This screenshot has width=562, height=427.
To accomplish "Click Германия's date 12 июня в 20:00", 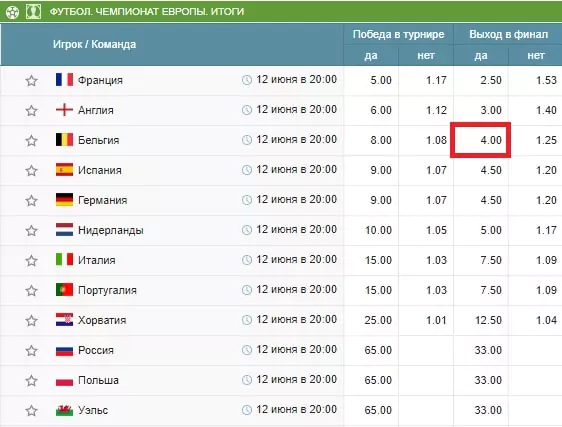I will click(296, 200).
